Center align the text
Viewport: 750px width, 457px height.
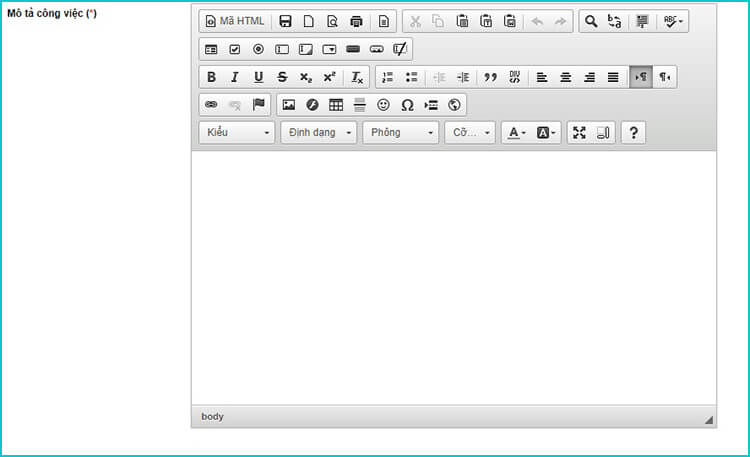(x=565, y=77)
